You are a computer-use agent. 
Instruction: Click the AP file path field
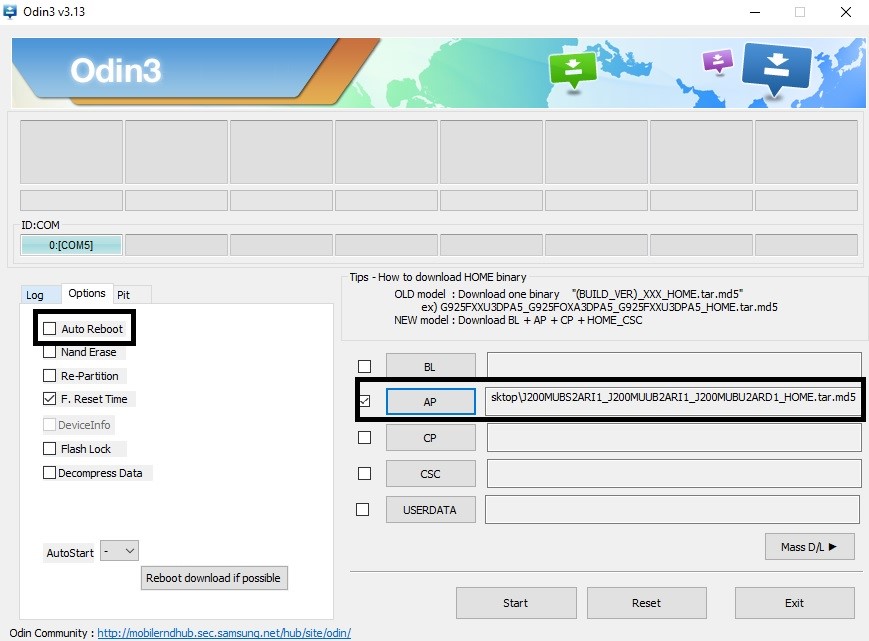(672, 397)
